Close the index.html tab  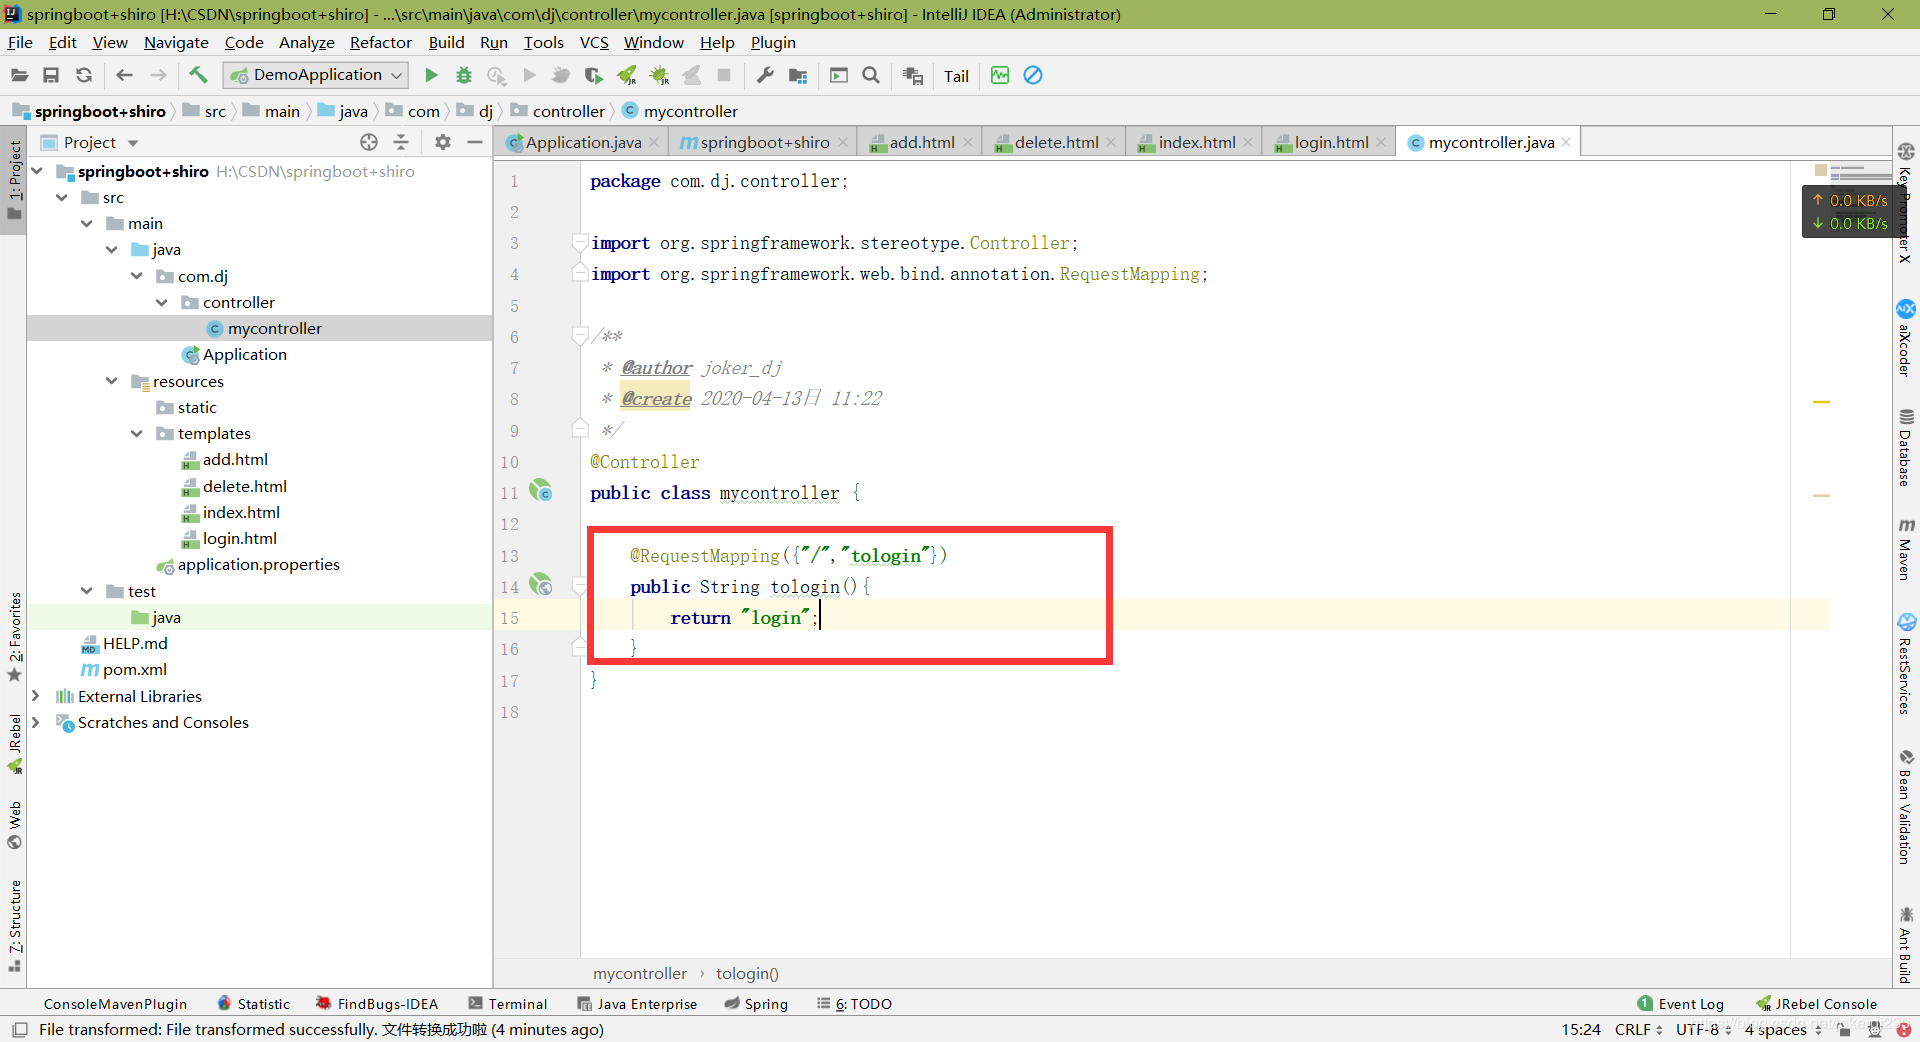point(1248,142)
